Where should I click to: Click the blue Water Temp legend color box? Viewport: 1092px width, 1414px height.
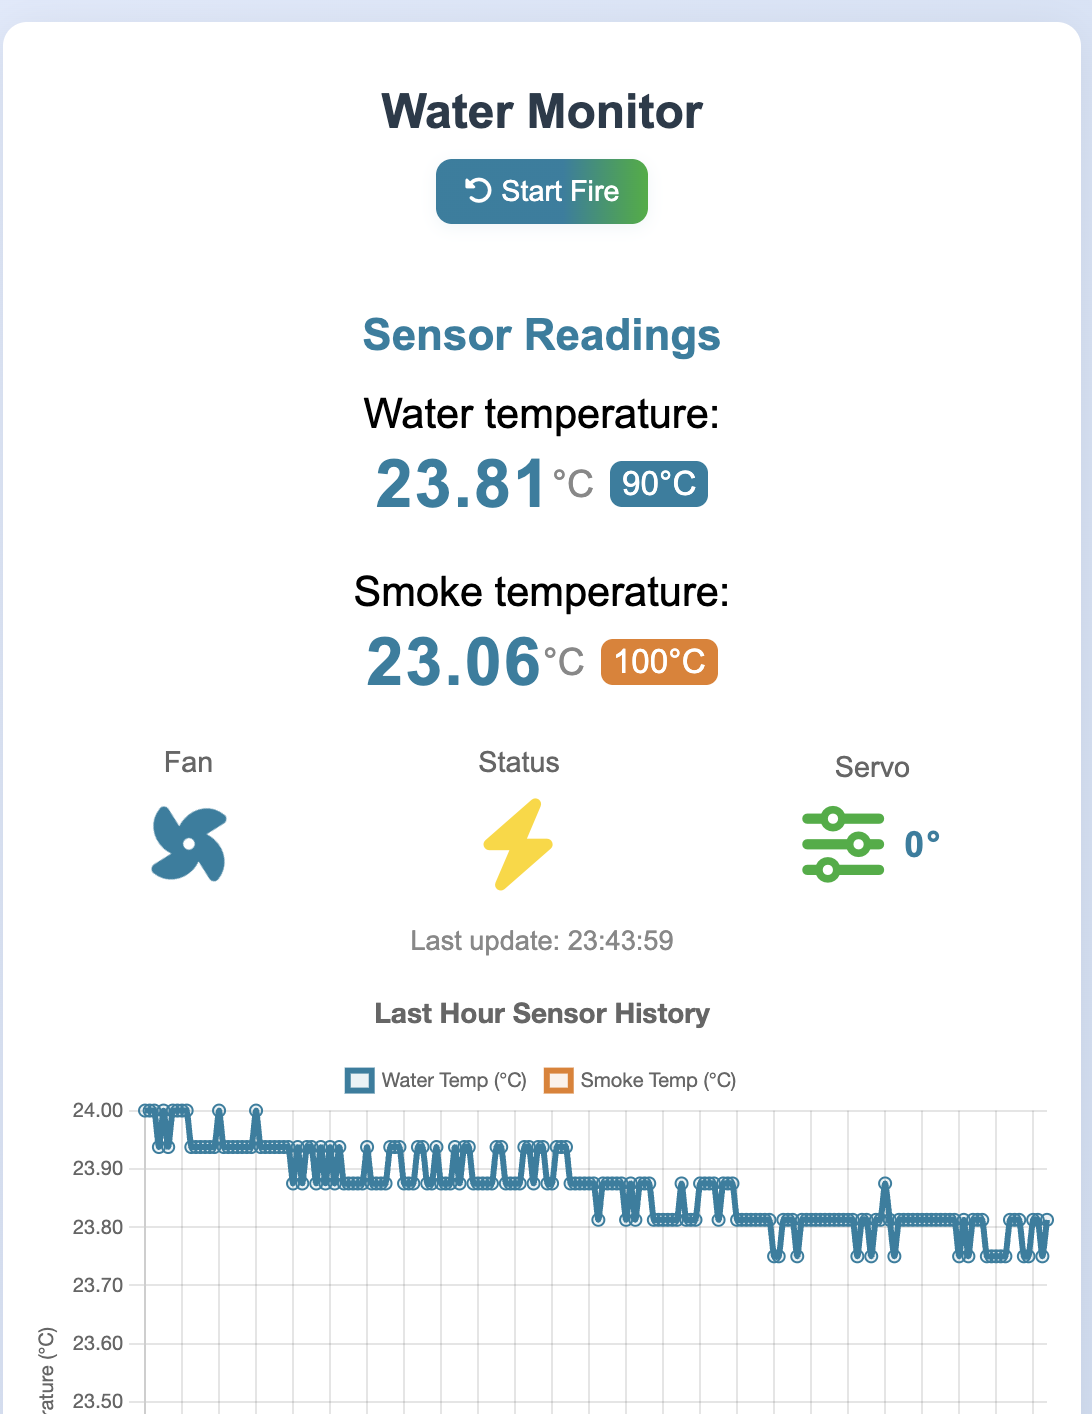[x=359, y=1081]
